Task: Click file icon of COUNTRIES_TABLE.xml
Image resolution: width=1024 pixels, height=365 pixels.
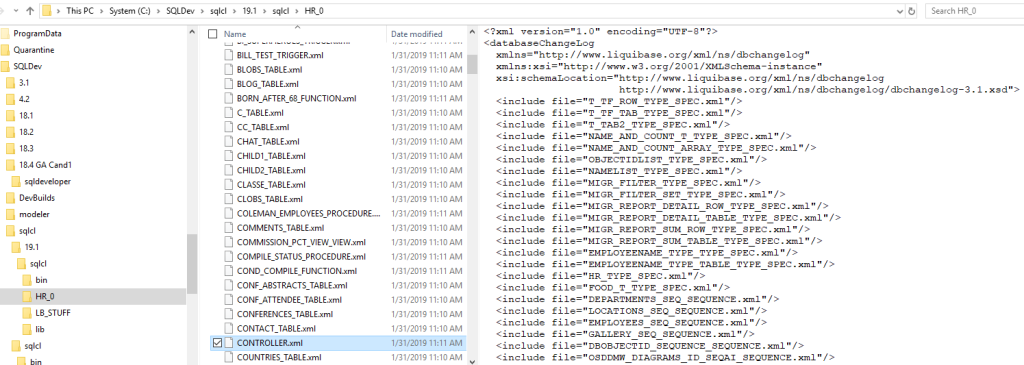Action: tap(228, 357)
